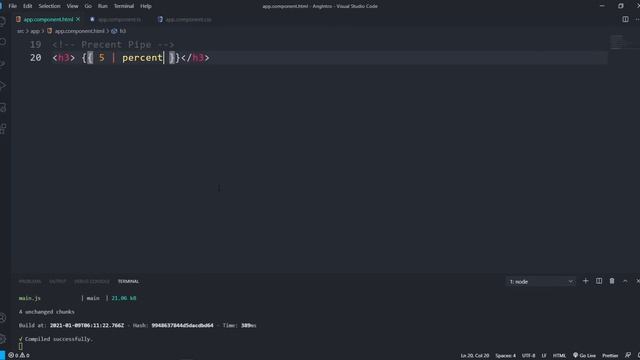Open the Manage gear in activity bar
The image size is (640, 360).
pyautogui.click(x=3, y=339)
